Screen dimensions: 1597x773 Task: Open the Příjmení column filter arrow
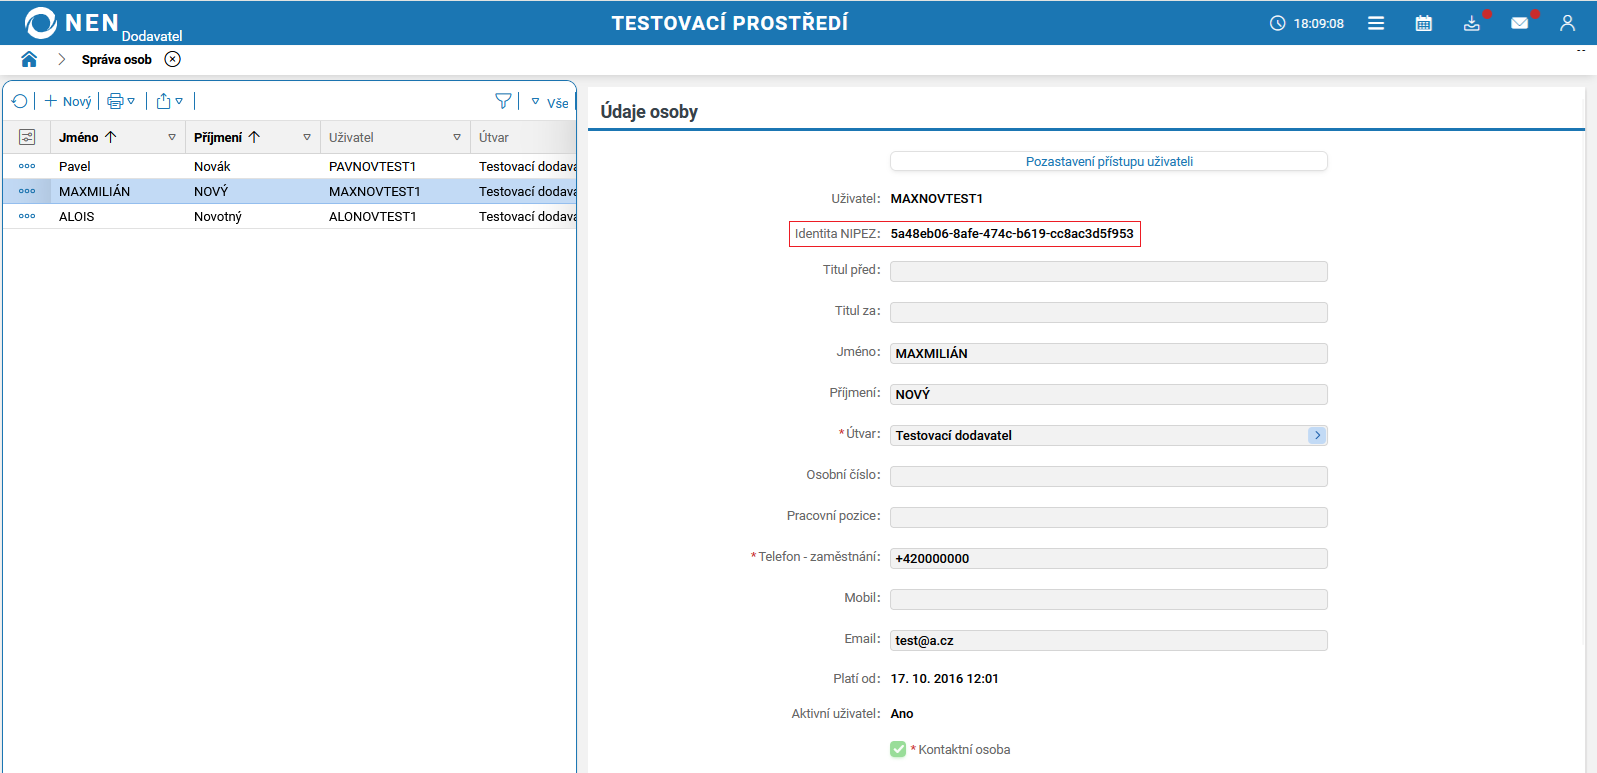coord(307,137)
